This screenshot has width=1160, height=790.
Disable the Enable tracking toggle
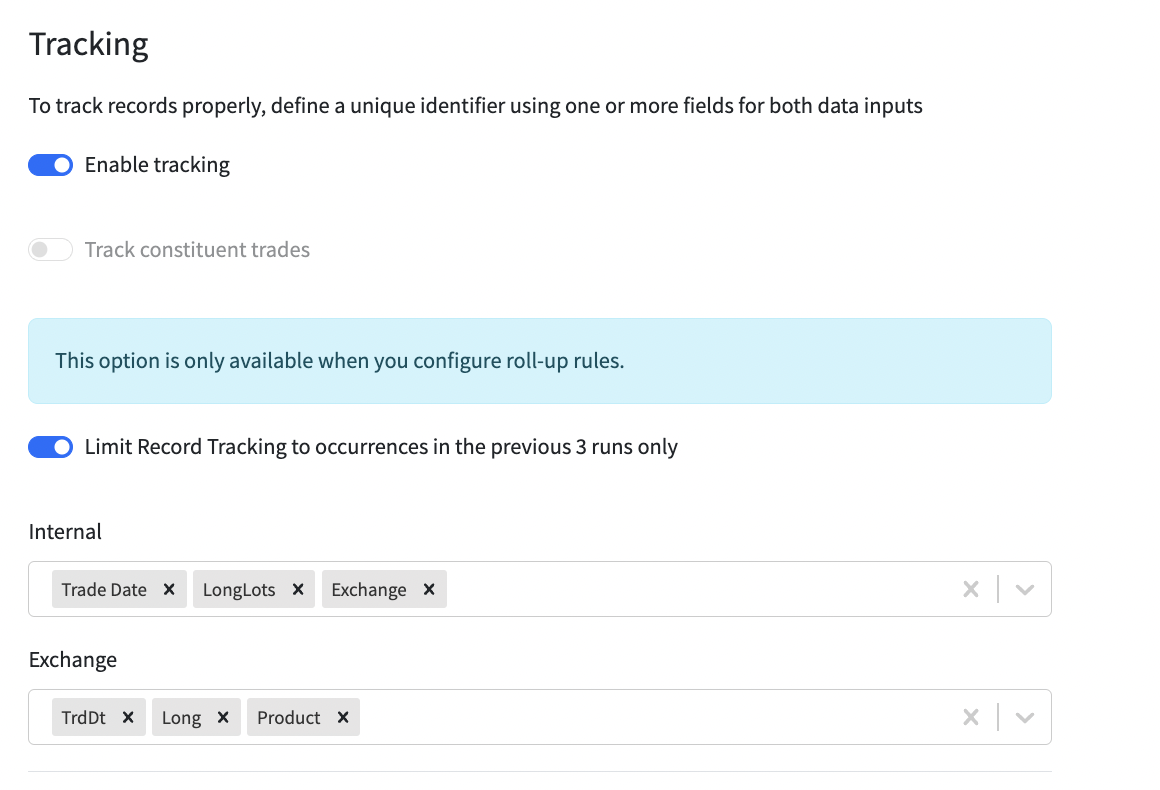[50, 165]
